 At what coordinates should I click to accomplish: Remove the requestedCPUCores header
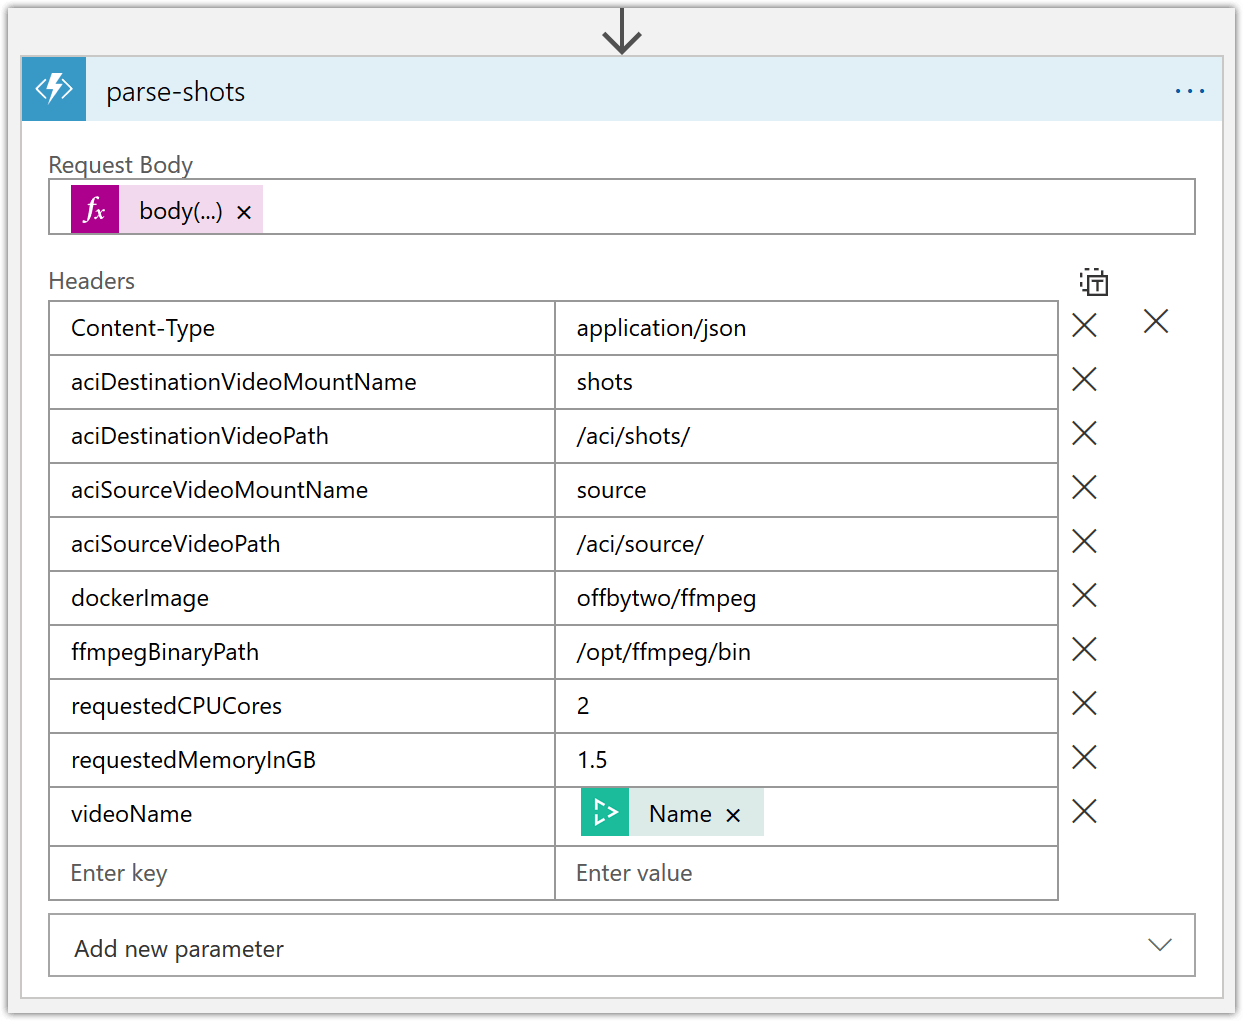pos(1084,703)
